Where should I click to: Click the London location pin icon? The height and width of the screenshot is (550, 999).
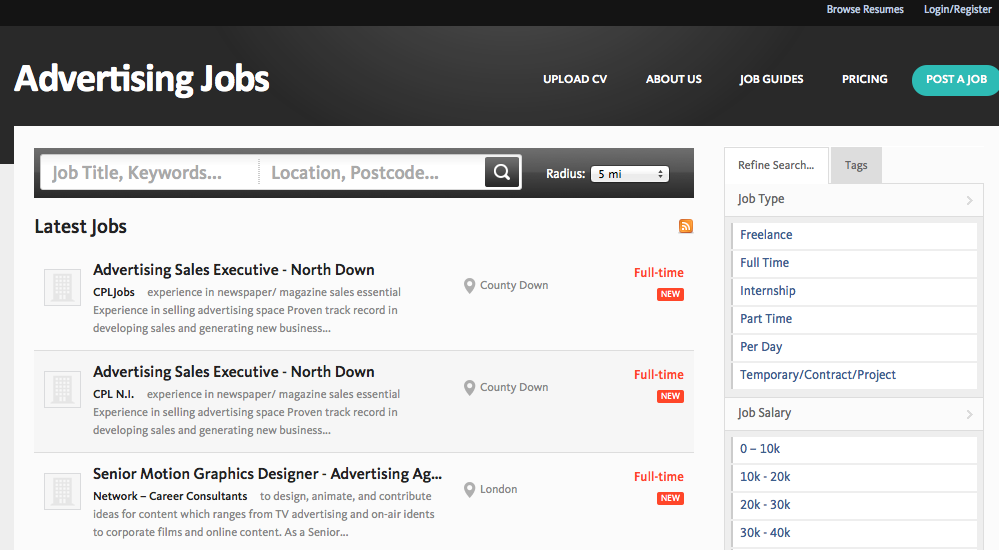470,490
